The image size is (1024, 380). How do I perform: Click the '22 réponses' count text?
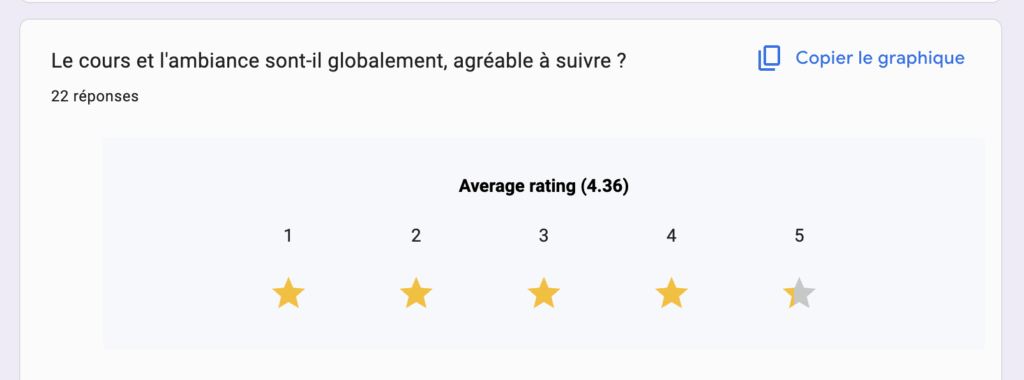pyautogui.click(x=95, y=97)
